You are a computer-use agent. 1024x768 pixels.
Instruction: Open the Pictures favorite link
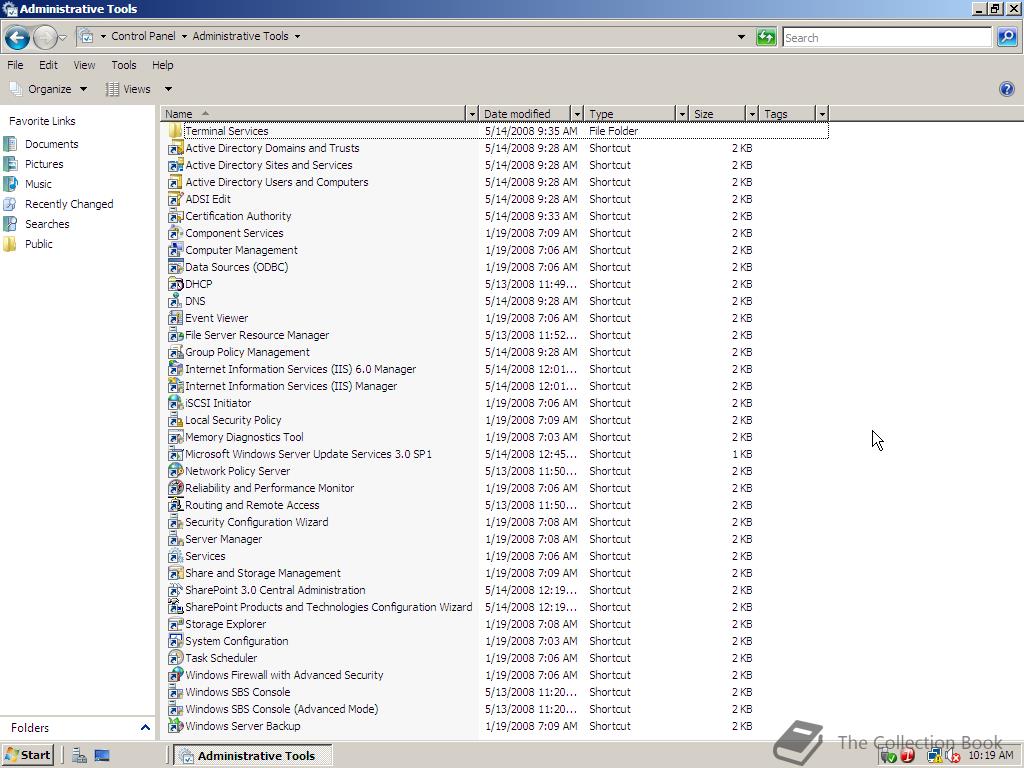pyautogui.click(x=44, y=164)
